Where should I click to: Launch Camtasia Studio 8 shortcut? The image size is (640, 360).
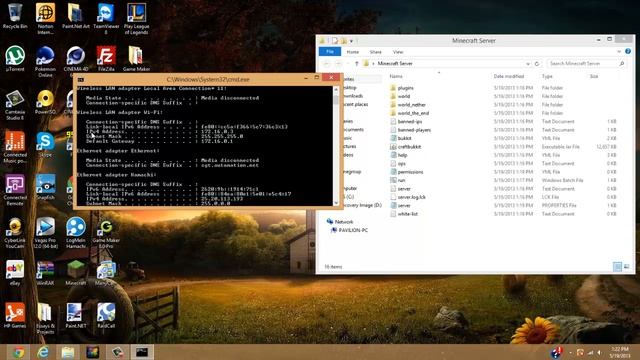click(x=15, y=105)
